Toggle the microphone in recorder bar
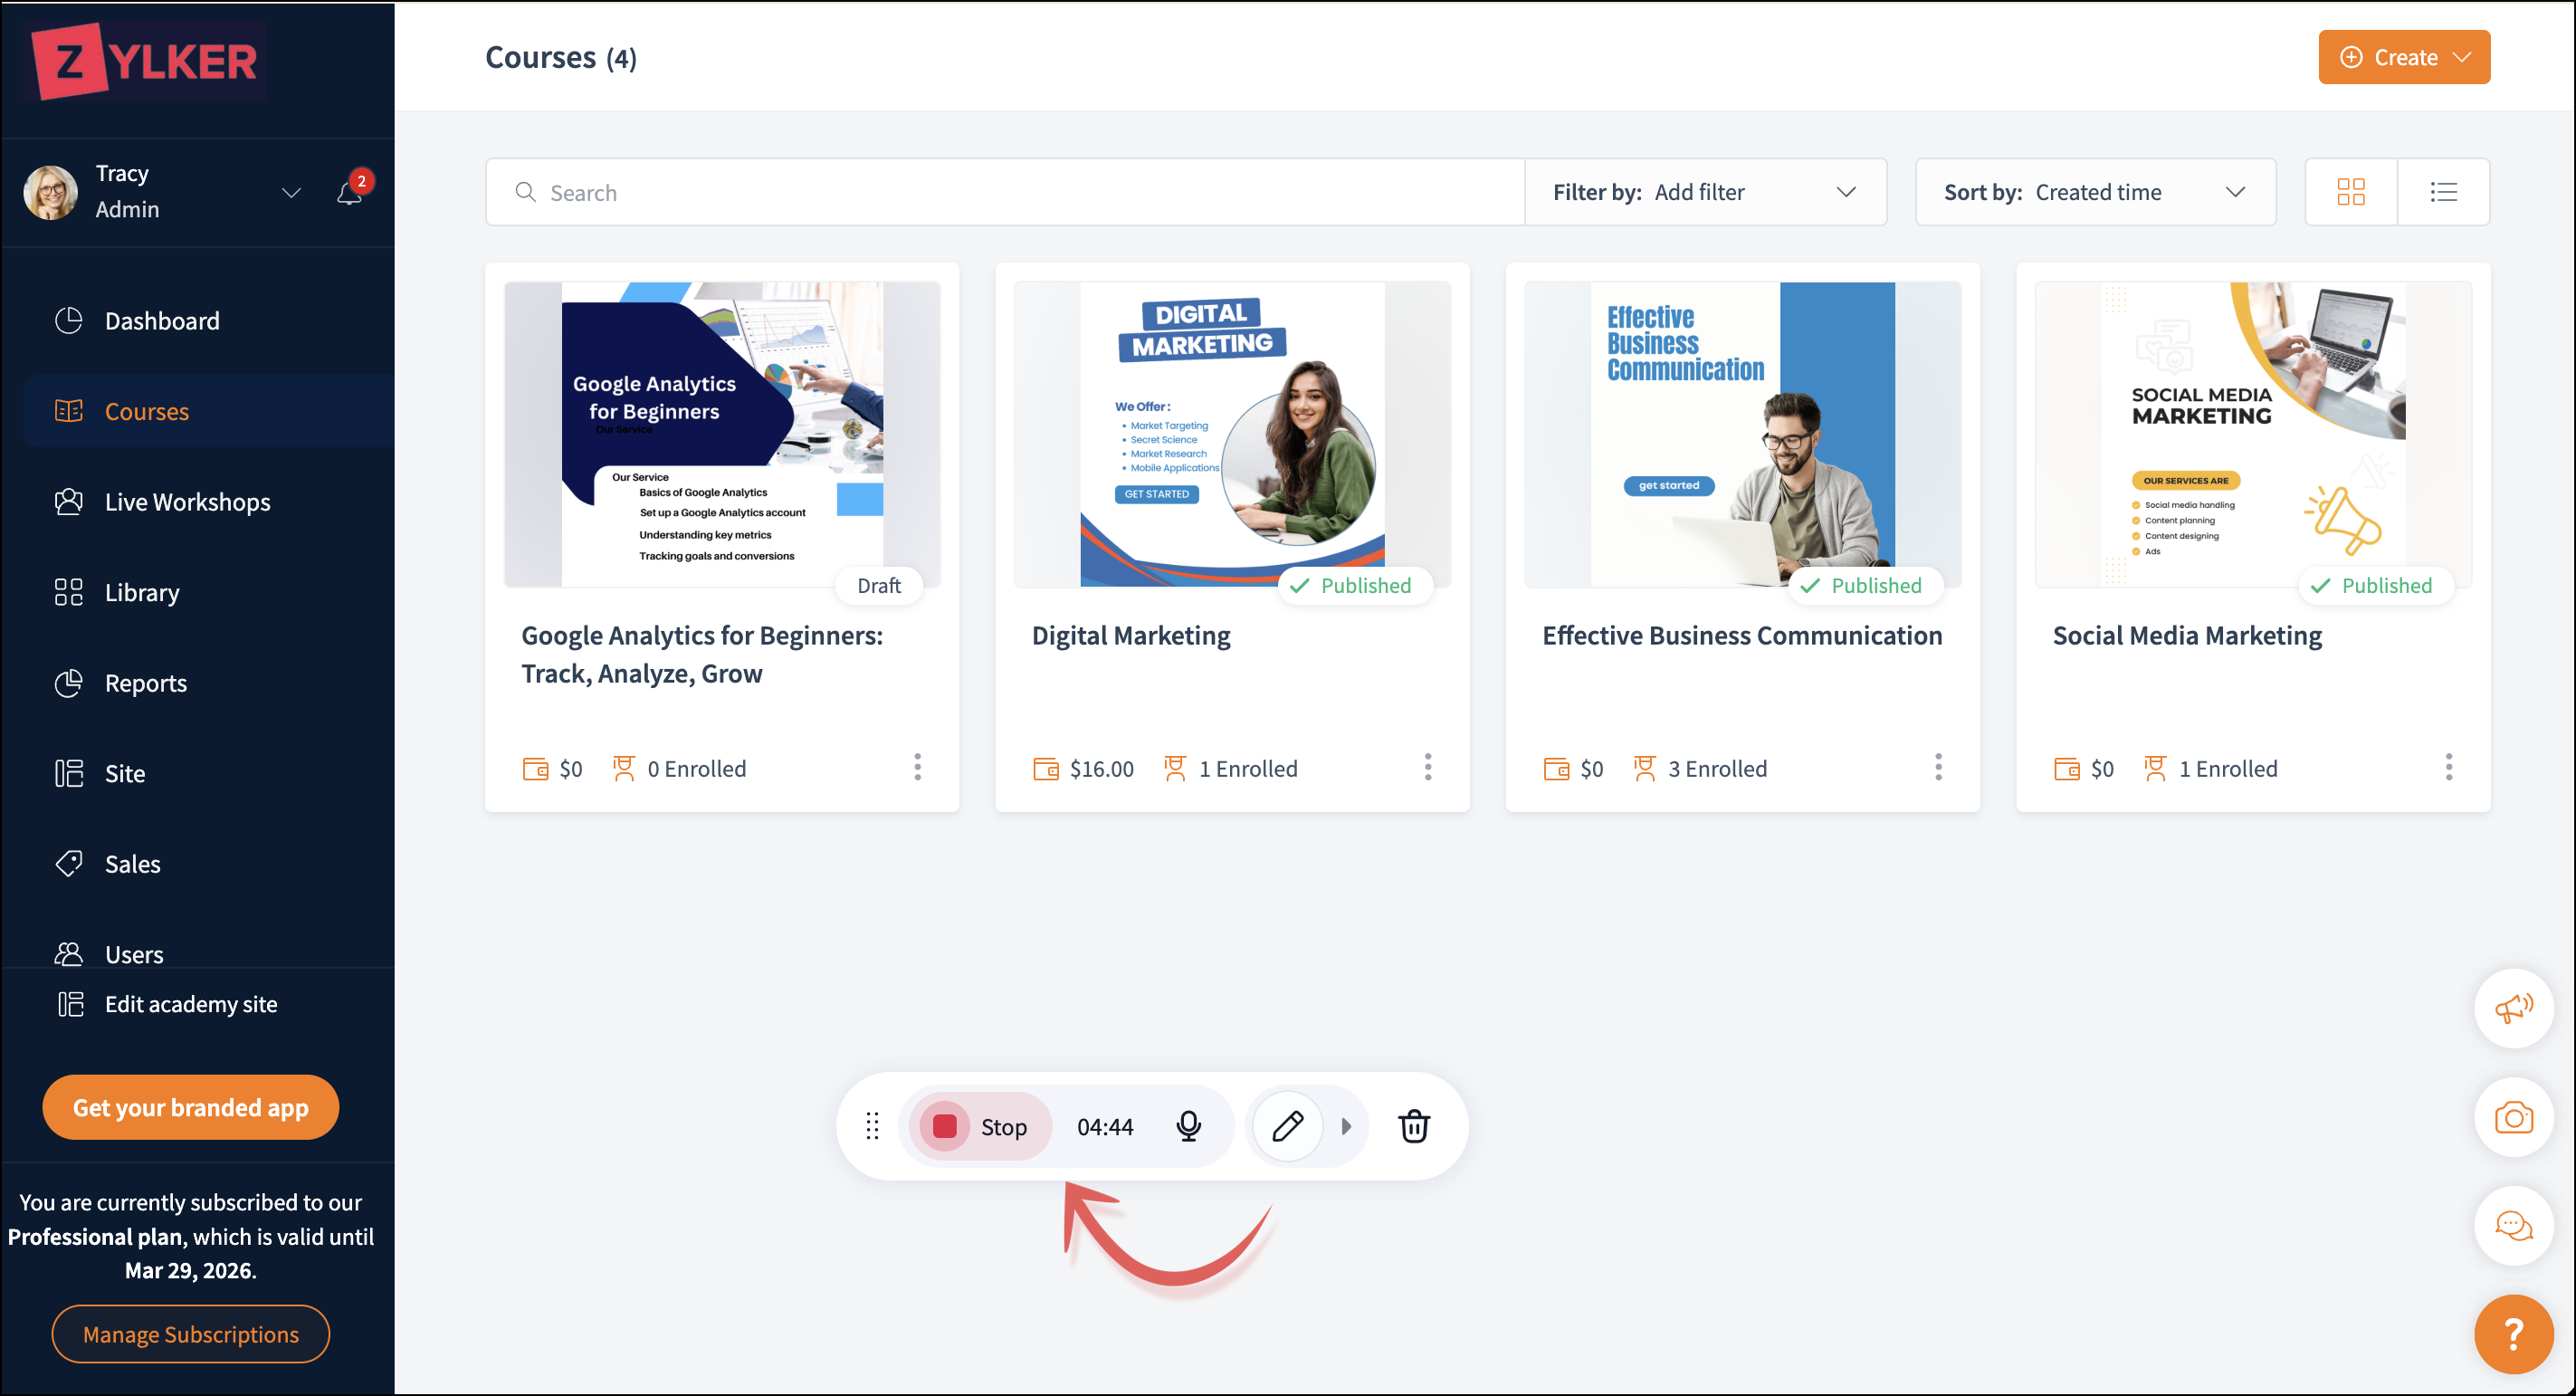Image resolution: width=2576 pixels, height=1396 pixels. [1188, 1126]
